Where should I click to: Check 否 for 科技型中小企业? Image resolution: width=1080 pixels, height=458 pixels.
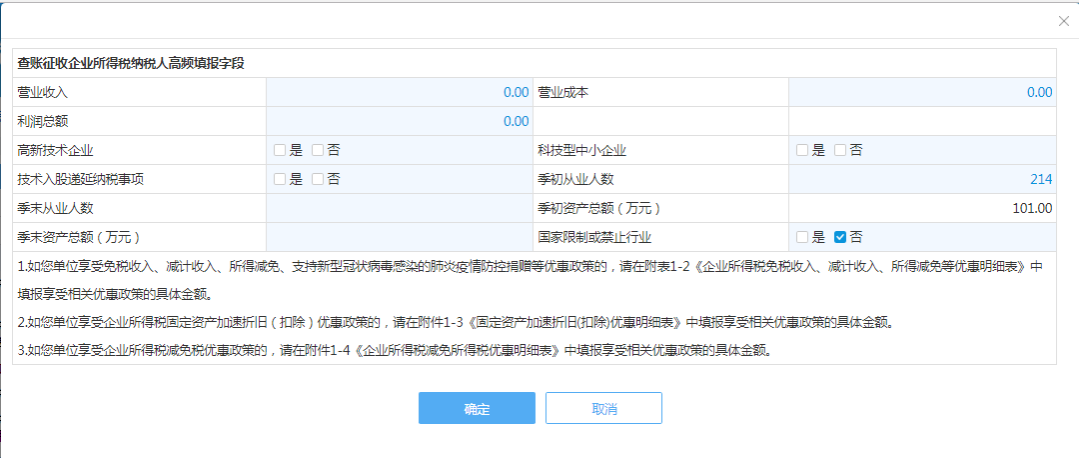840,150
